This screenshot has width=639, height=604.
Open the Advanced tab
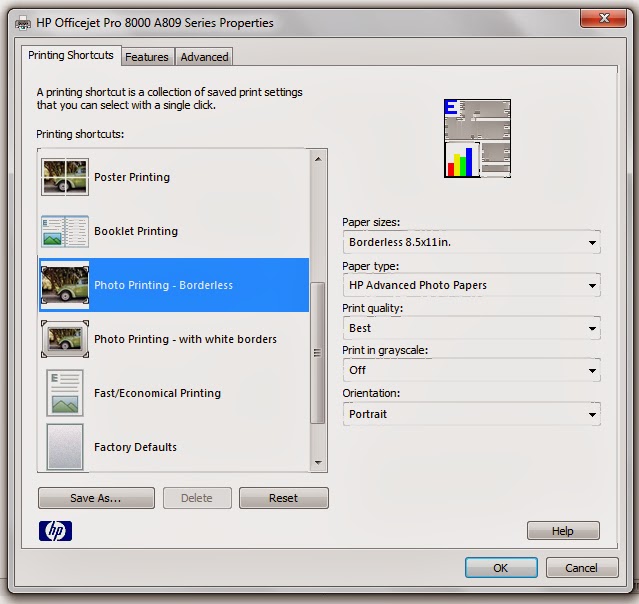pyautogui.click(x=204, y=57)
